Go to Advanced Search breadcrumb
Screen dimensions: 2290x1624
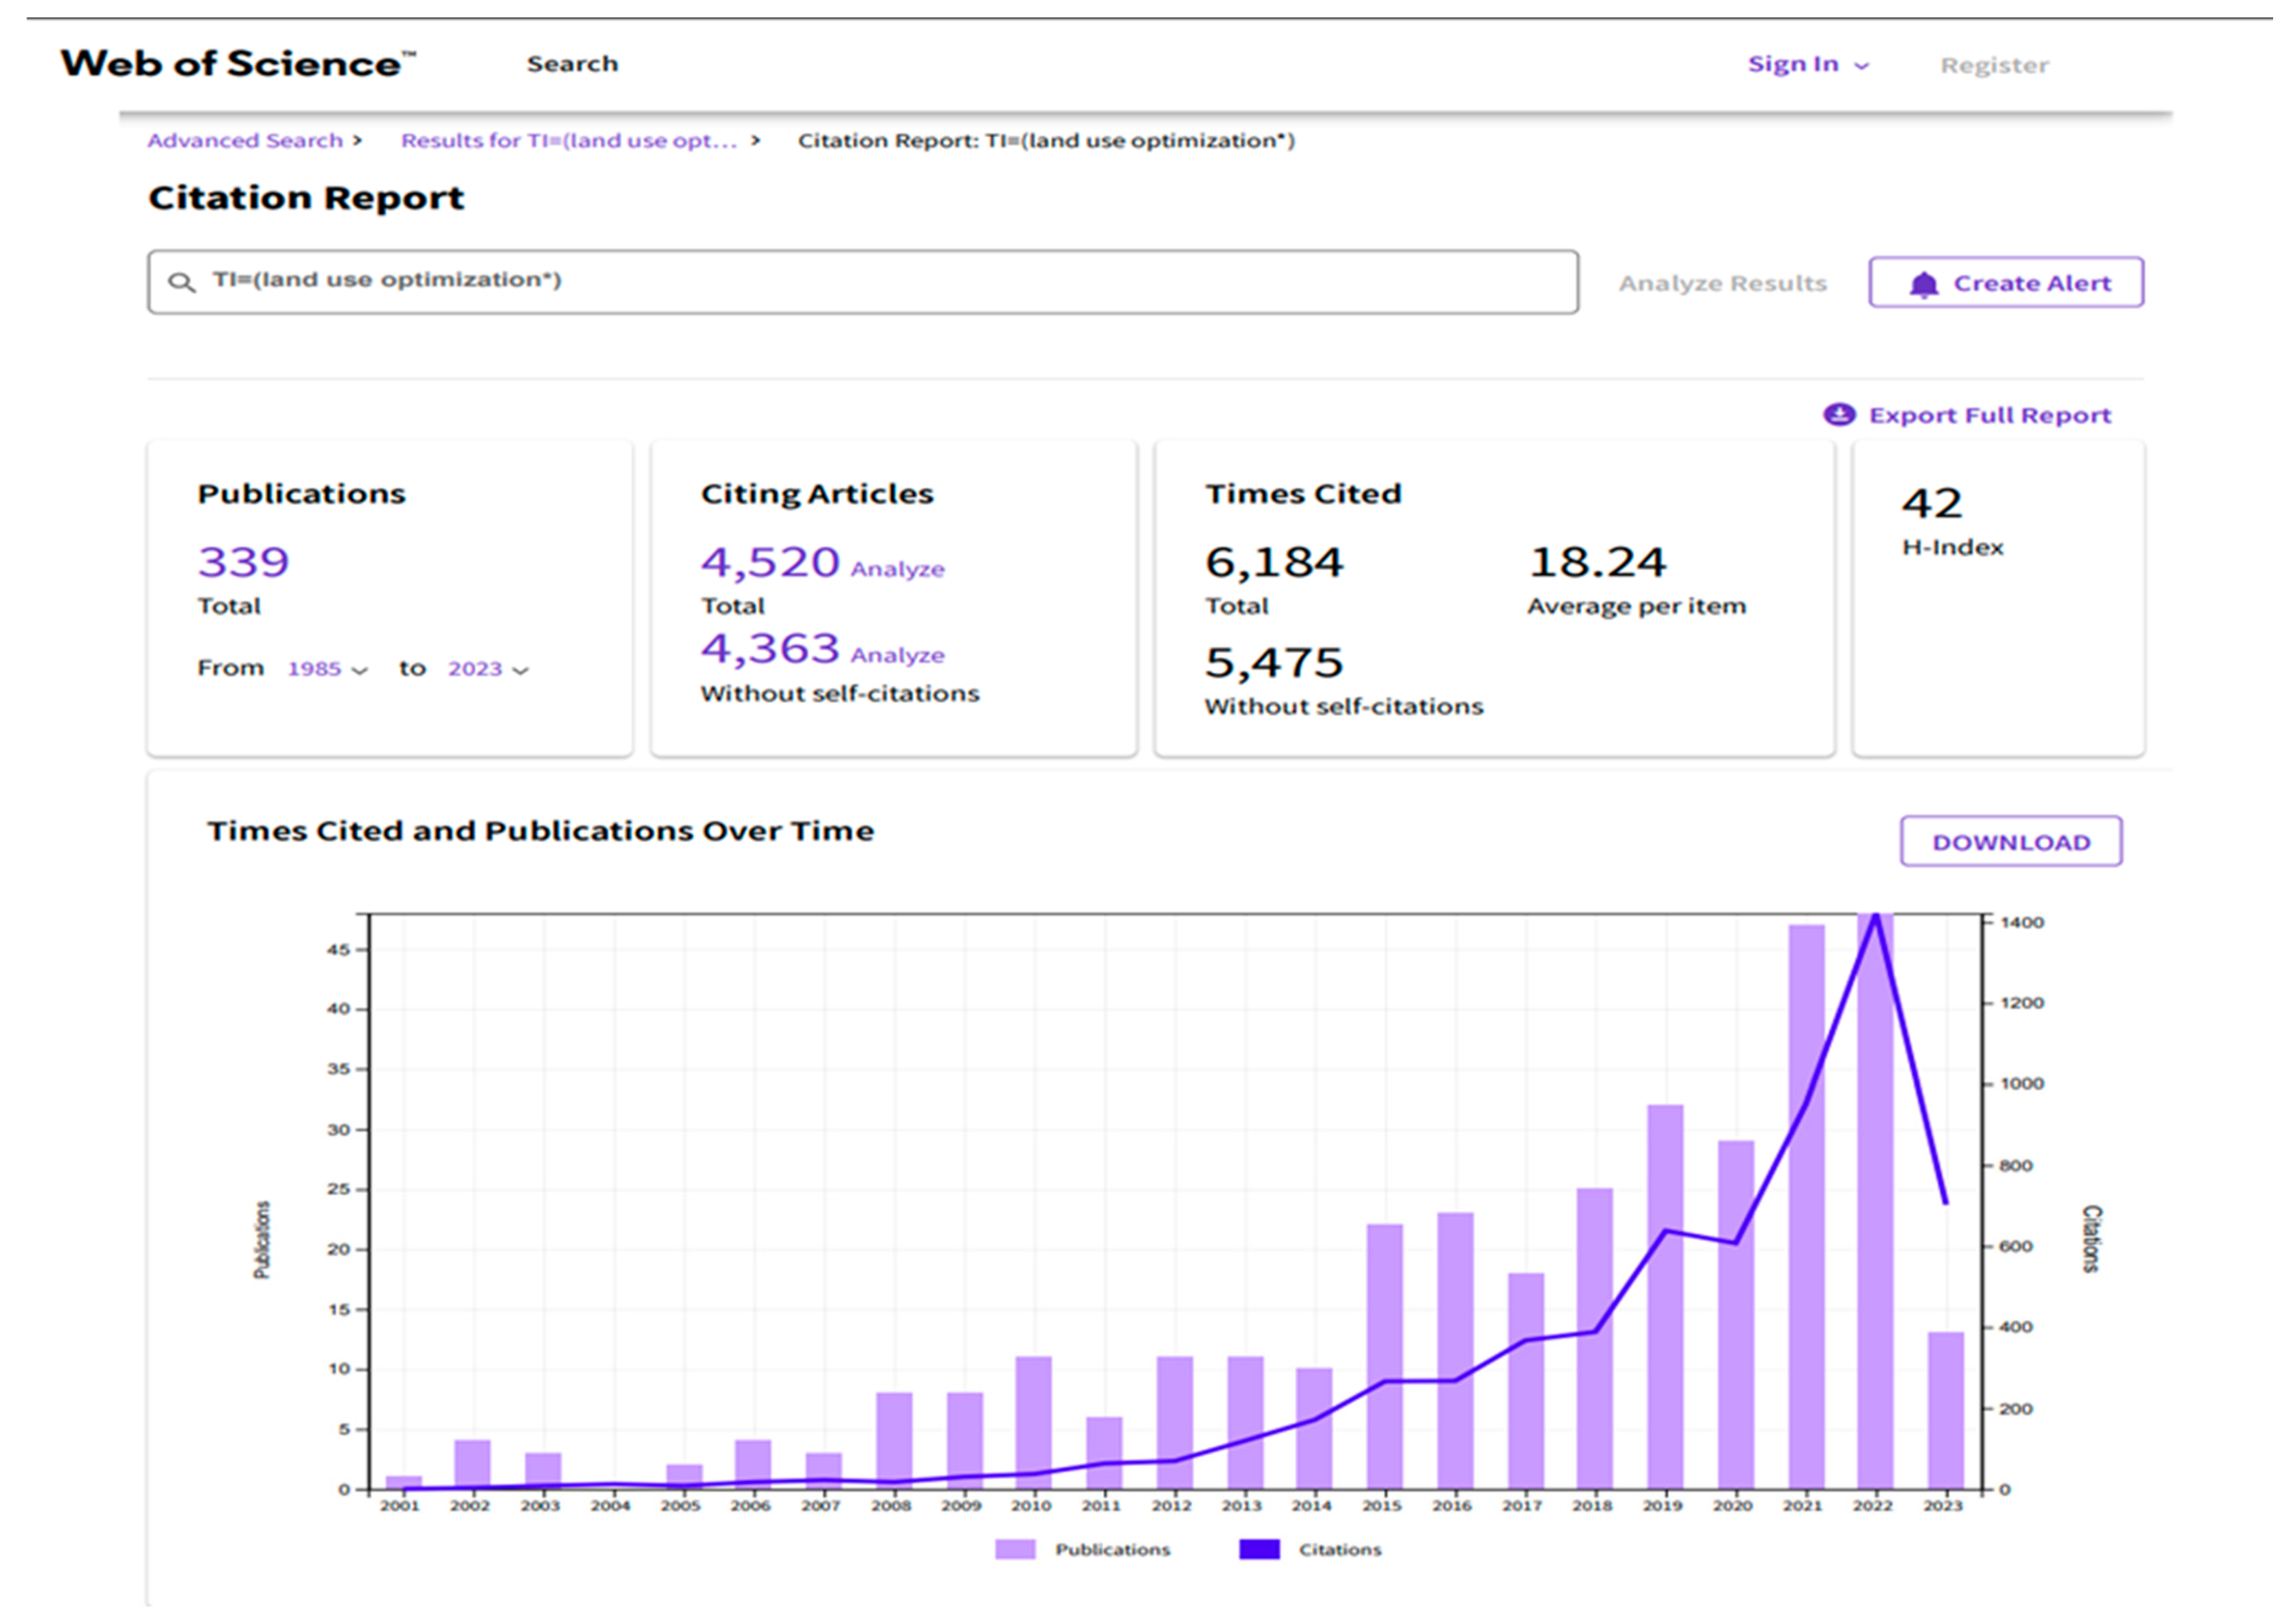tap(245, 141)
